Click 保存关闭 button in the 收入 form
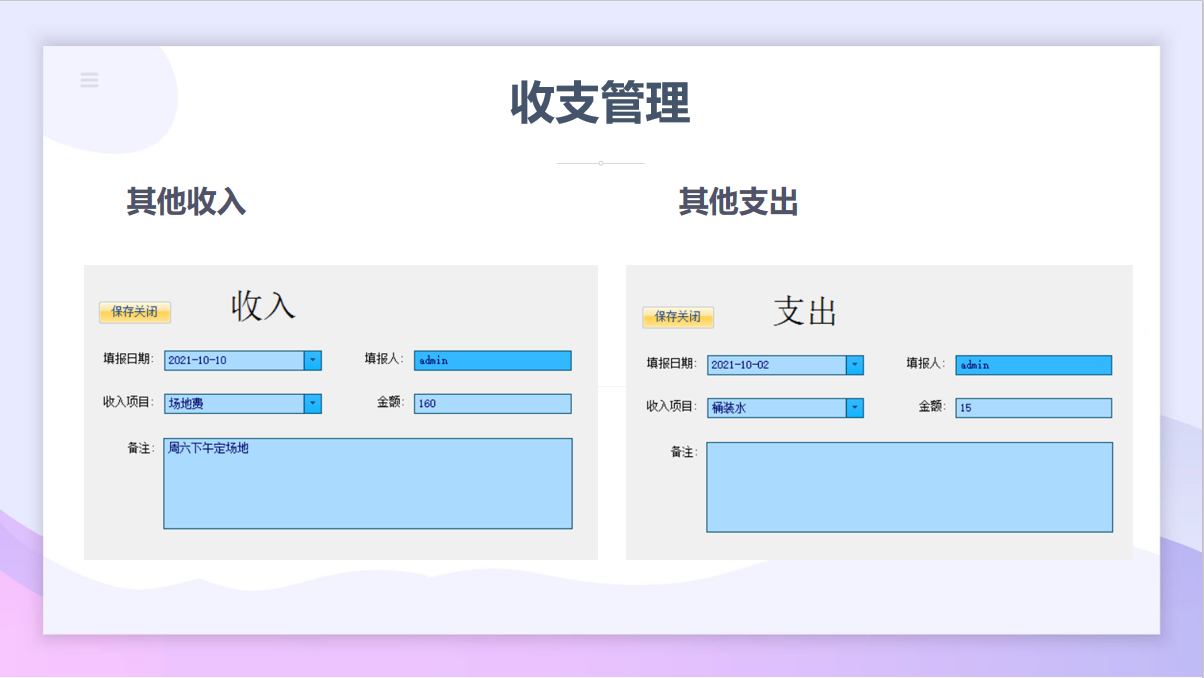The width and height of the screenshot is (1204, 678). point(135,312)
